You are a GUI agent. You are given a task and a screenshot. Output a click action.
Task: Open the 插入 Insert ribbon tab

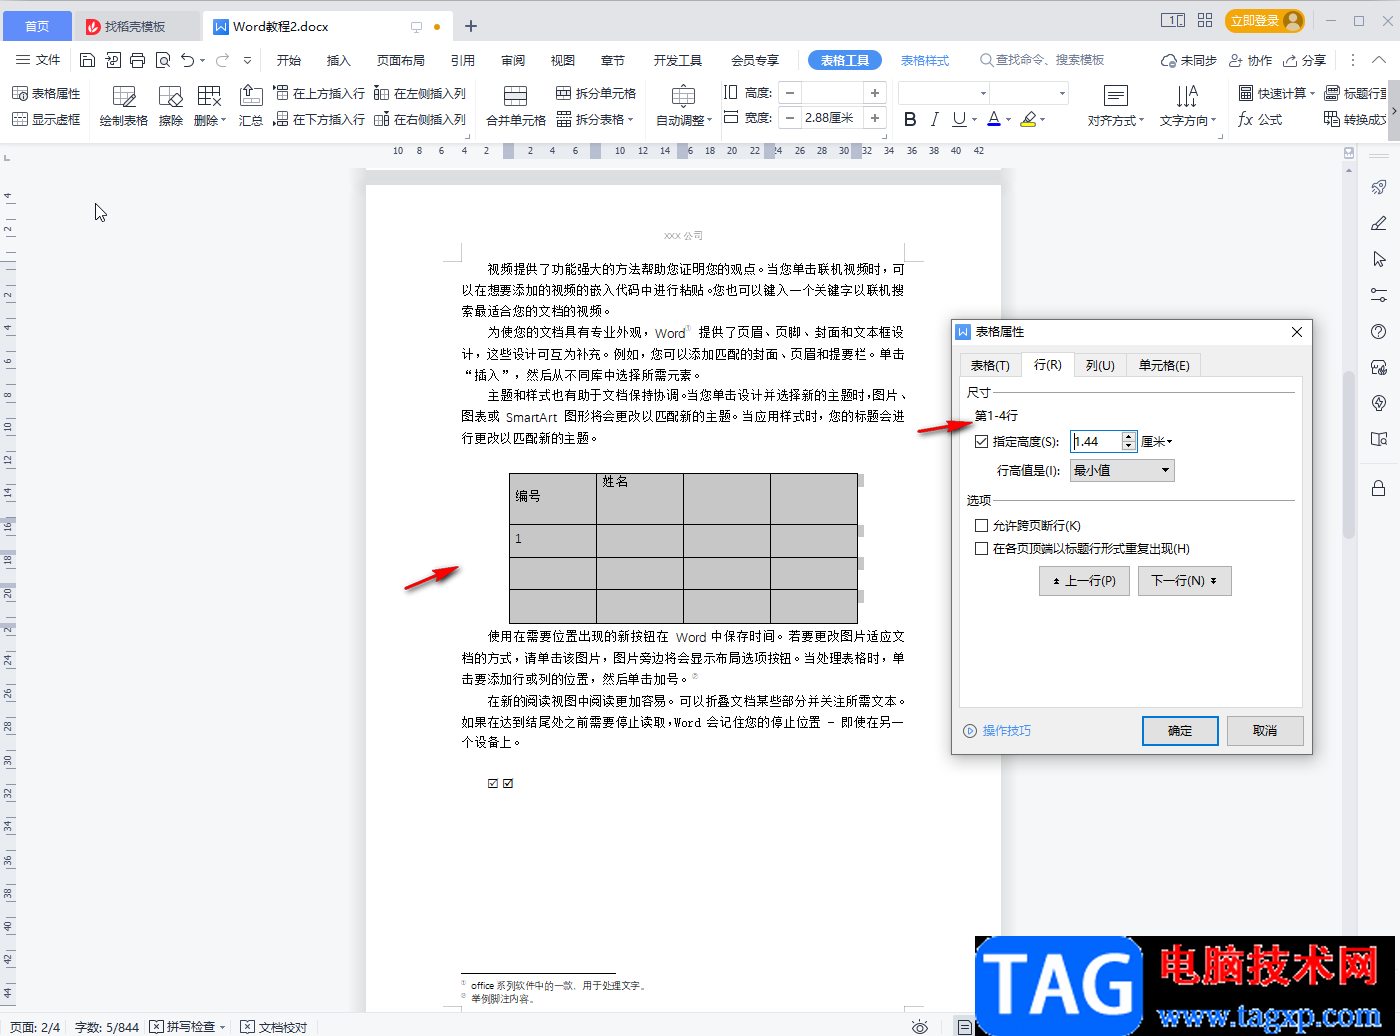339,60
